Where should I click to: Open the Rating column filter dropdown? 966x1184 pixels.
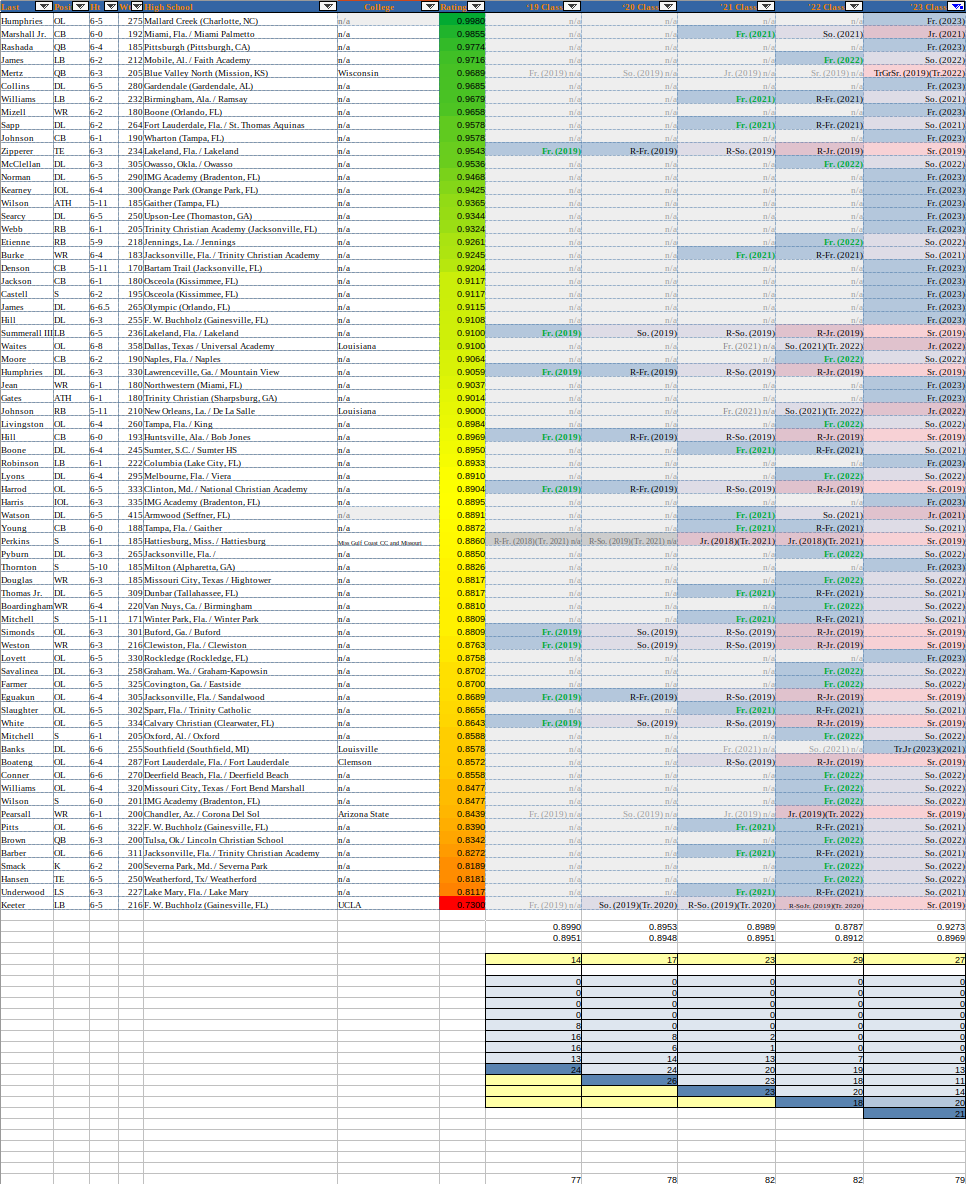476,6
